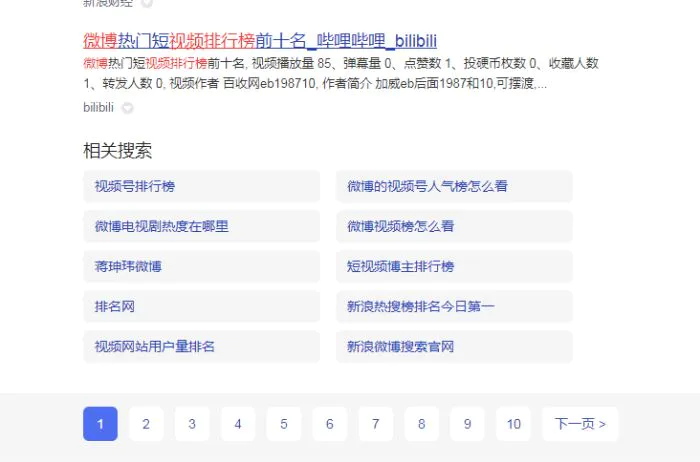Go to results page 3
Image resolution: width=700 pixels, height=462 pixels.
tap(192, 424)
